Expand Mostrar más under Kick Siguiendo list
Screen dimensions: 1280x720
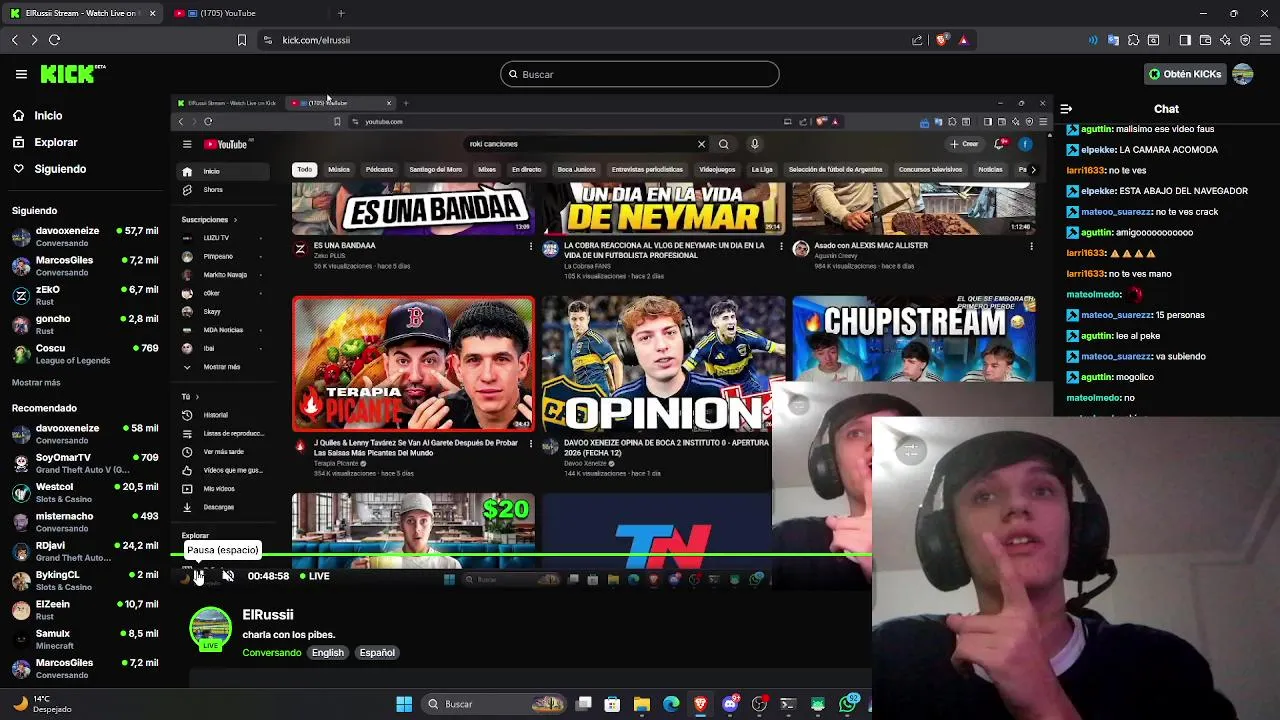tap(36, 383)
